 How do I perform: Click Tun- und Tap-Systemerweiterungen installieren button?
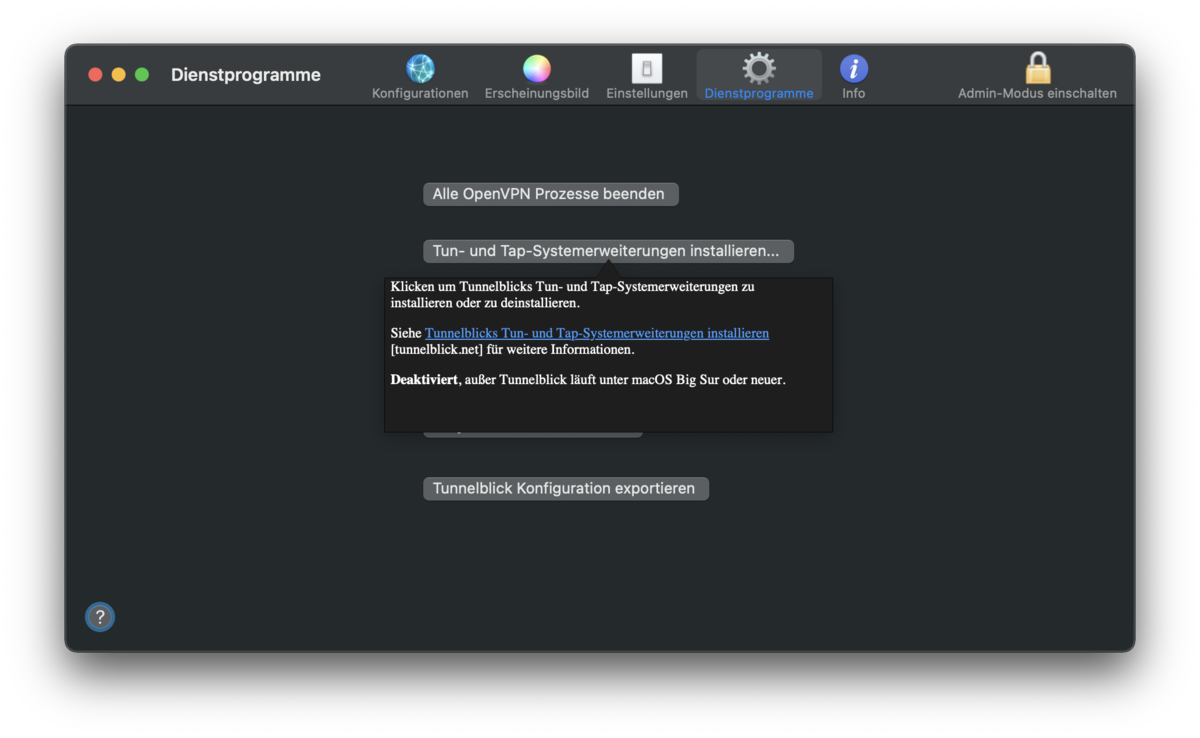[x=607, y=251]
